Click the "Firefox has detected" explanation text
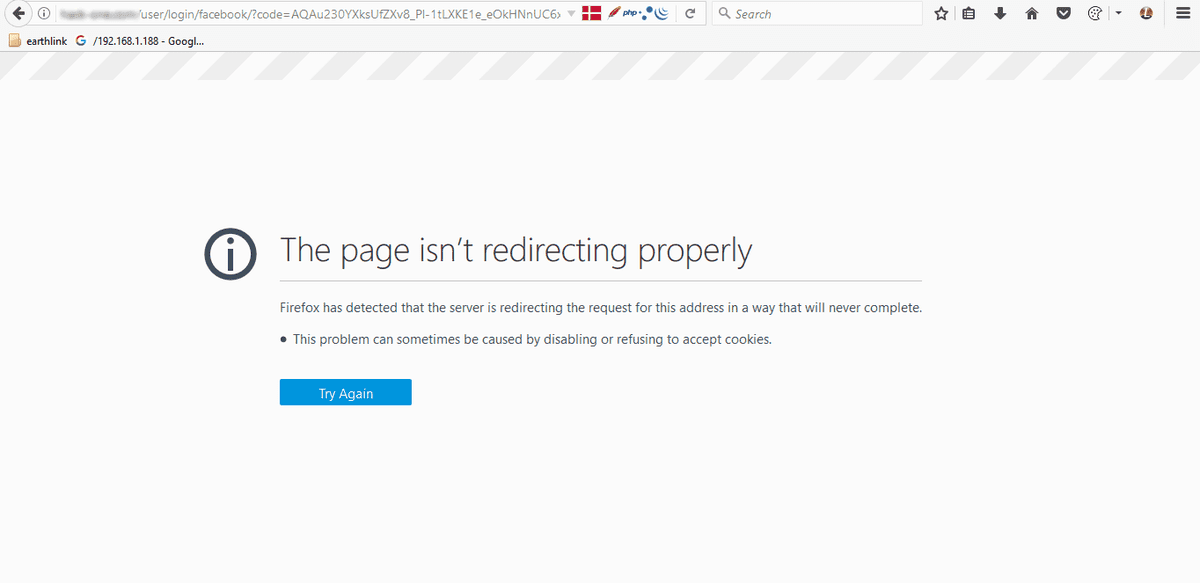 pos(601,308)
